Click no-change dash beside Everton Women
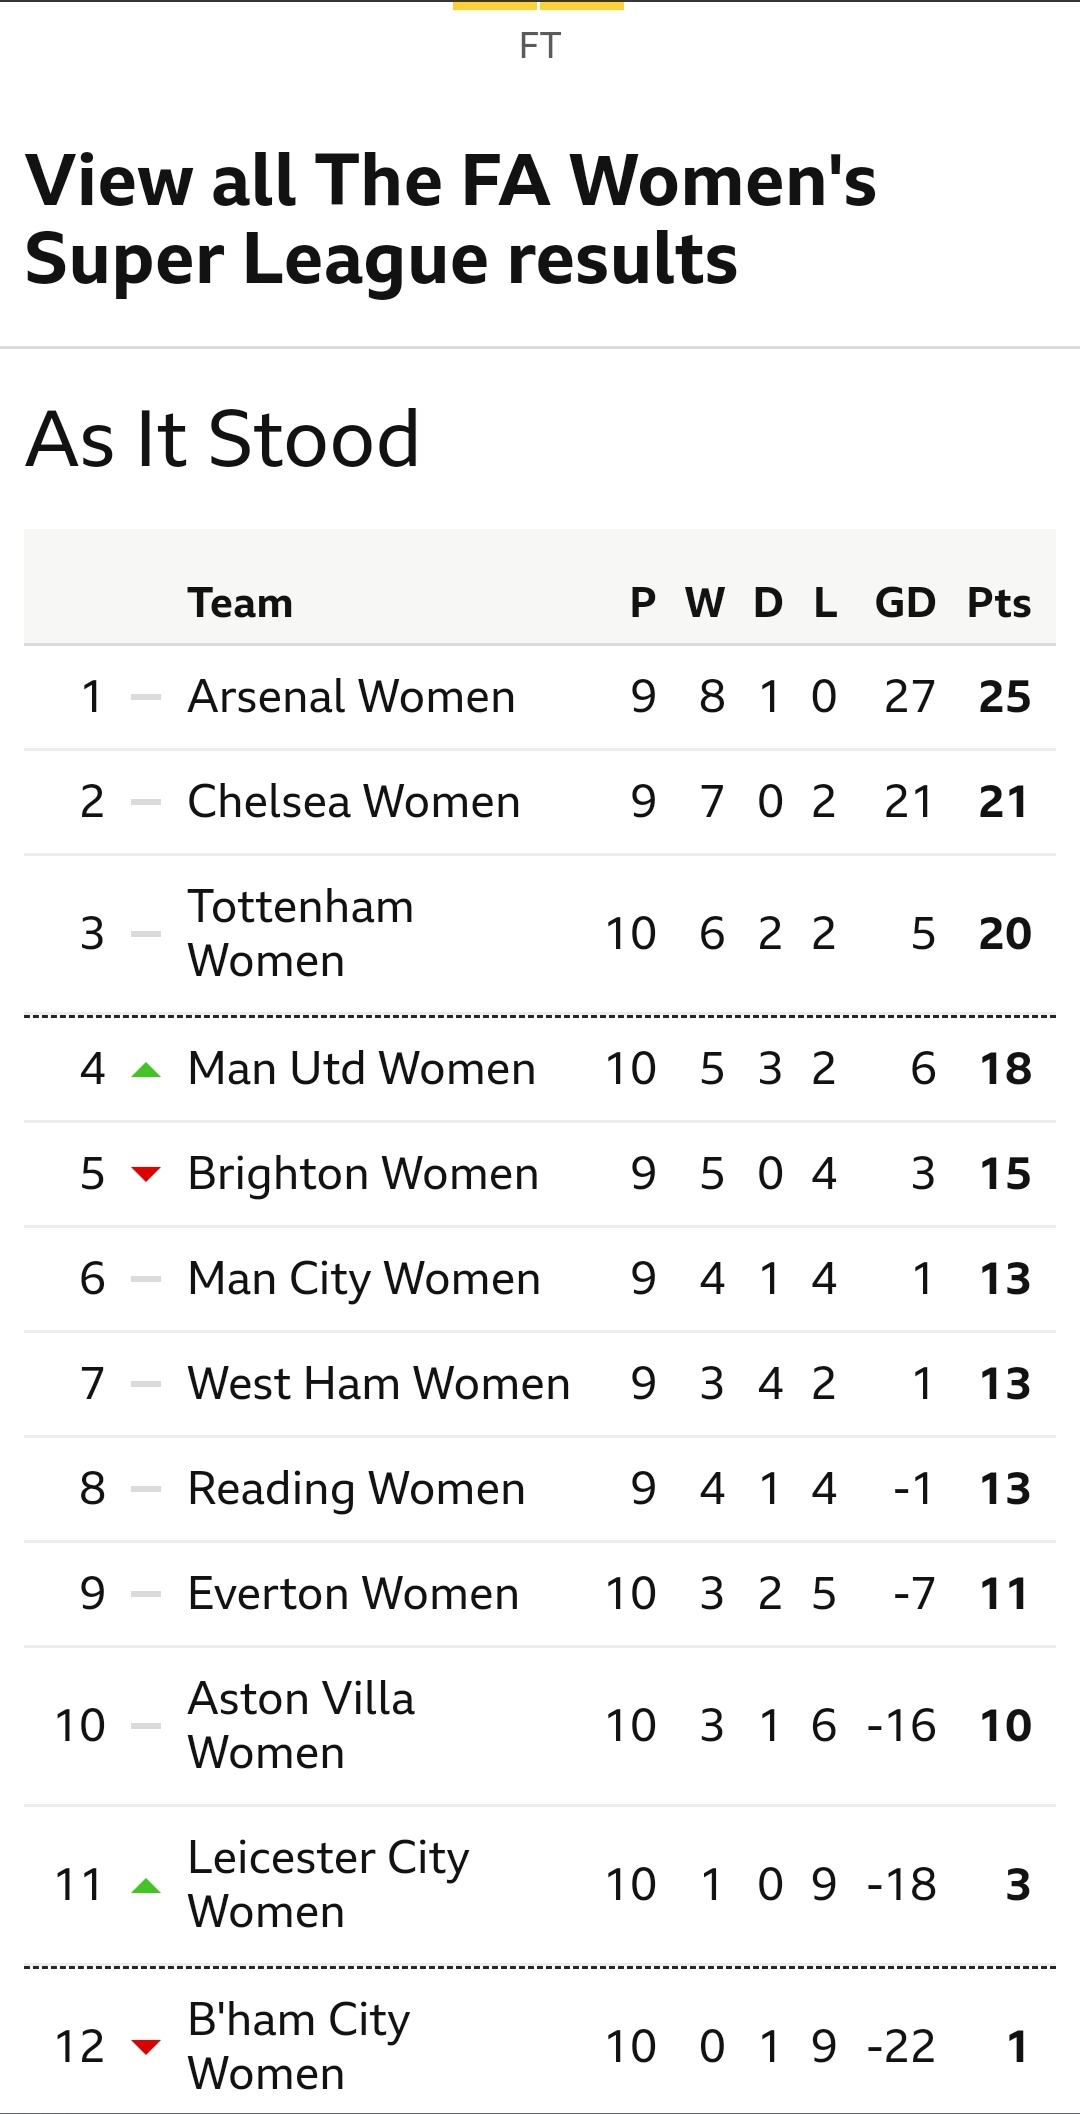 click(146, 1594)
